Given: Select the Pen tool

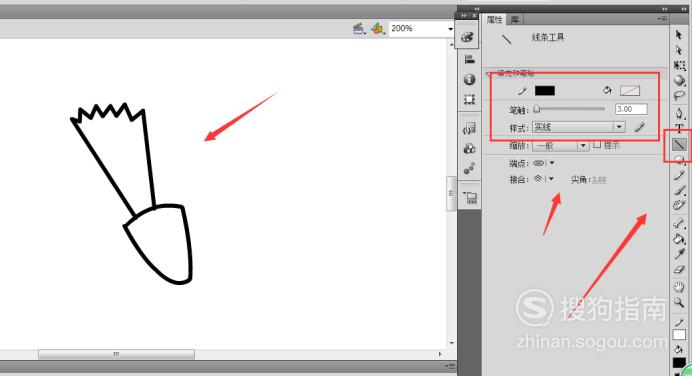Looking at the screenshot, I should [680, 113].
